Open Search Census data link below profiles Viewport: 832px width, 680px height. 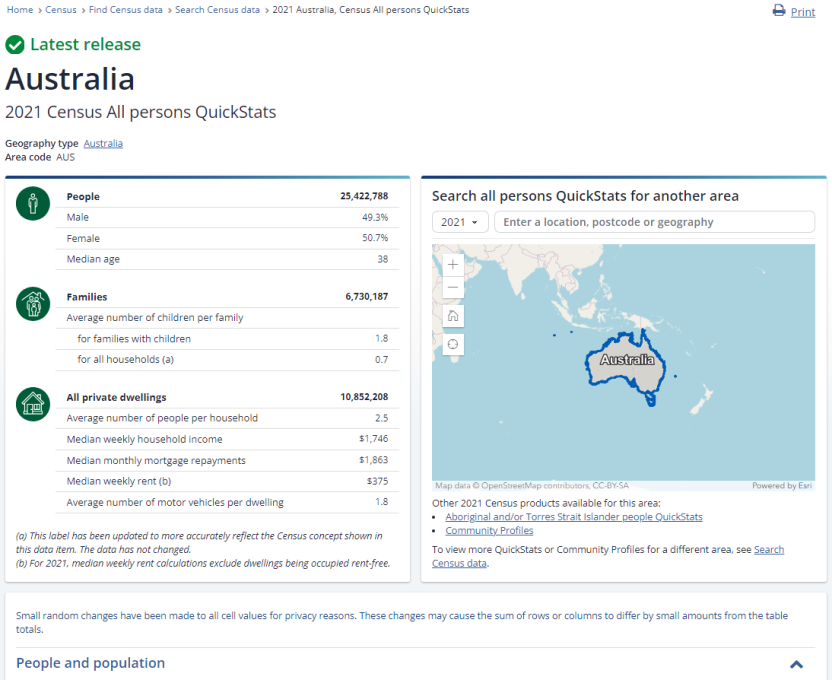pyautogui.click(x=769, y=549)
